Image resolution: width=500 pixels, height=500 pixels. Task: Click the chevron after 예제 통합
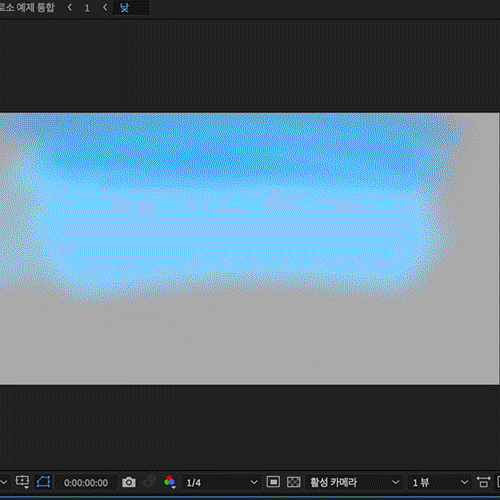tap(70, 7)
